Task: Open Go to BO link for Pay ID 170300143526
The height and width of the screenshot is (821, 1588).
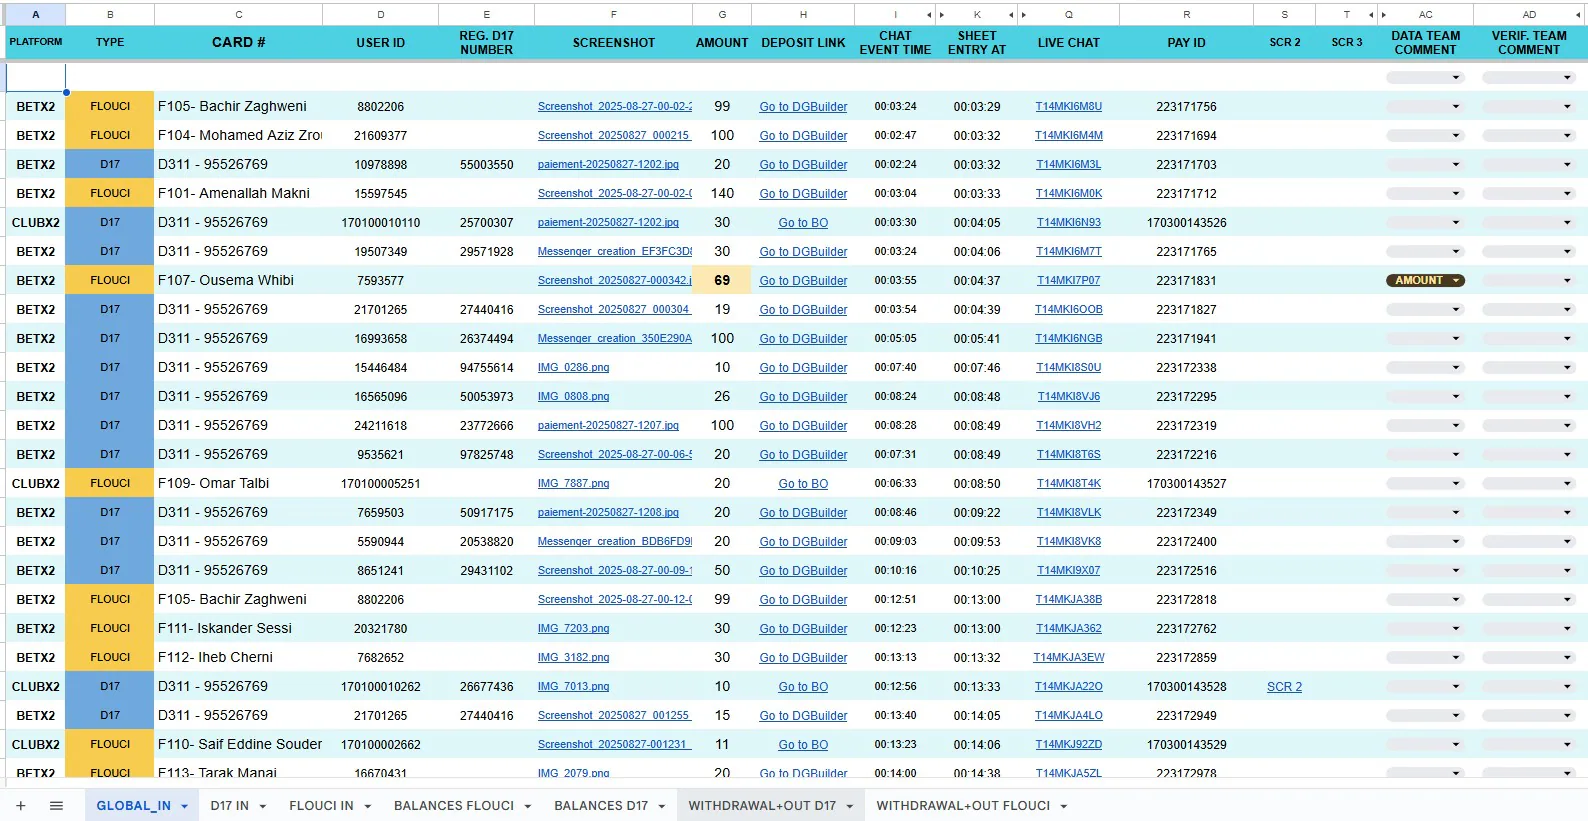Action: point(803,223)
